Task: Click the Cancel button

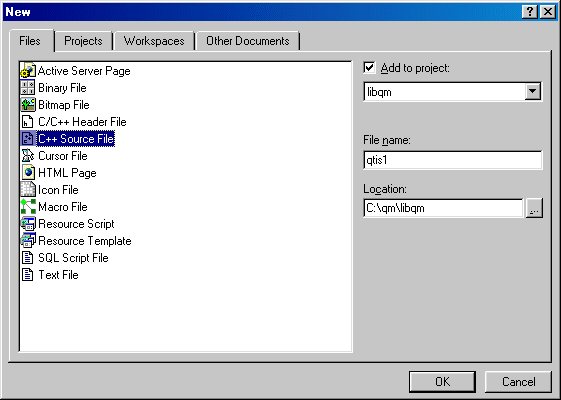Action: (x=518, y=382)
